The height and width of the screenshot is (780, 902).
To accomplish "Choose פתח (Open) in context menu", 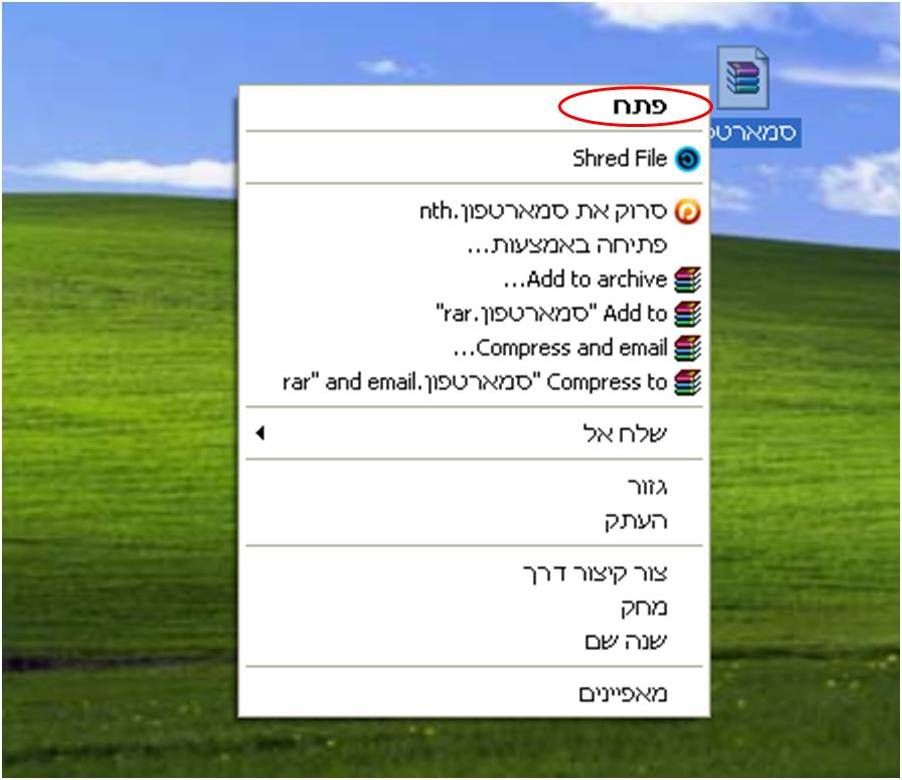I will click(x=475, y=106).
